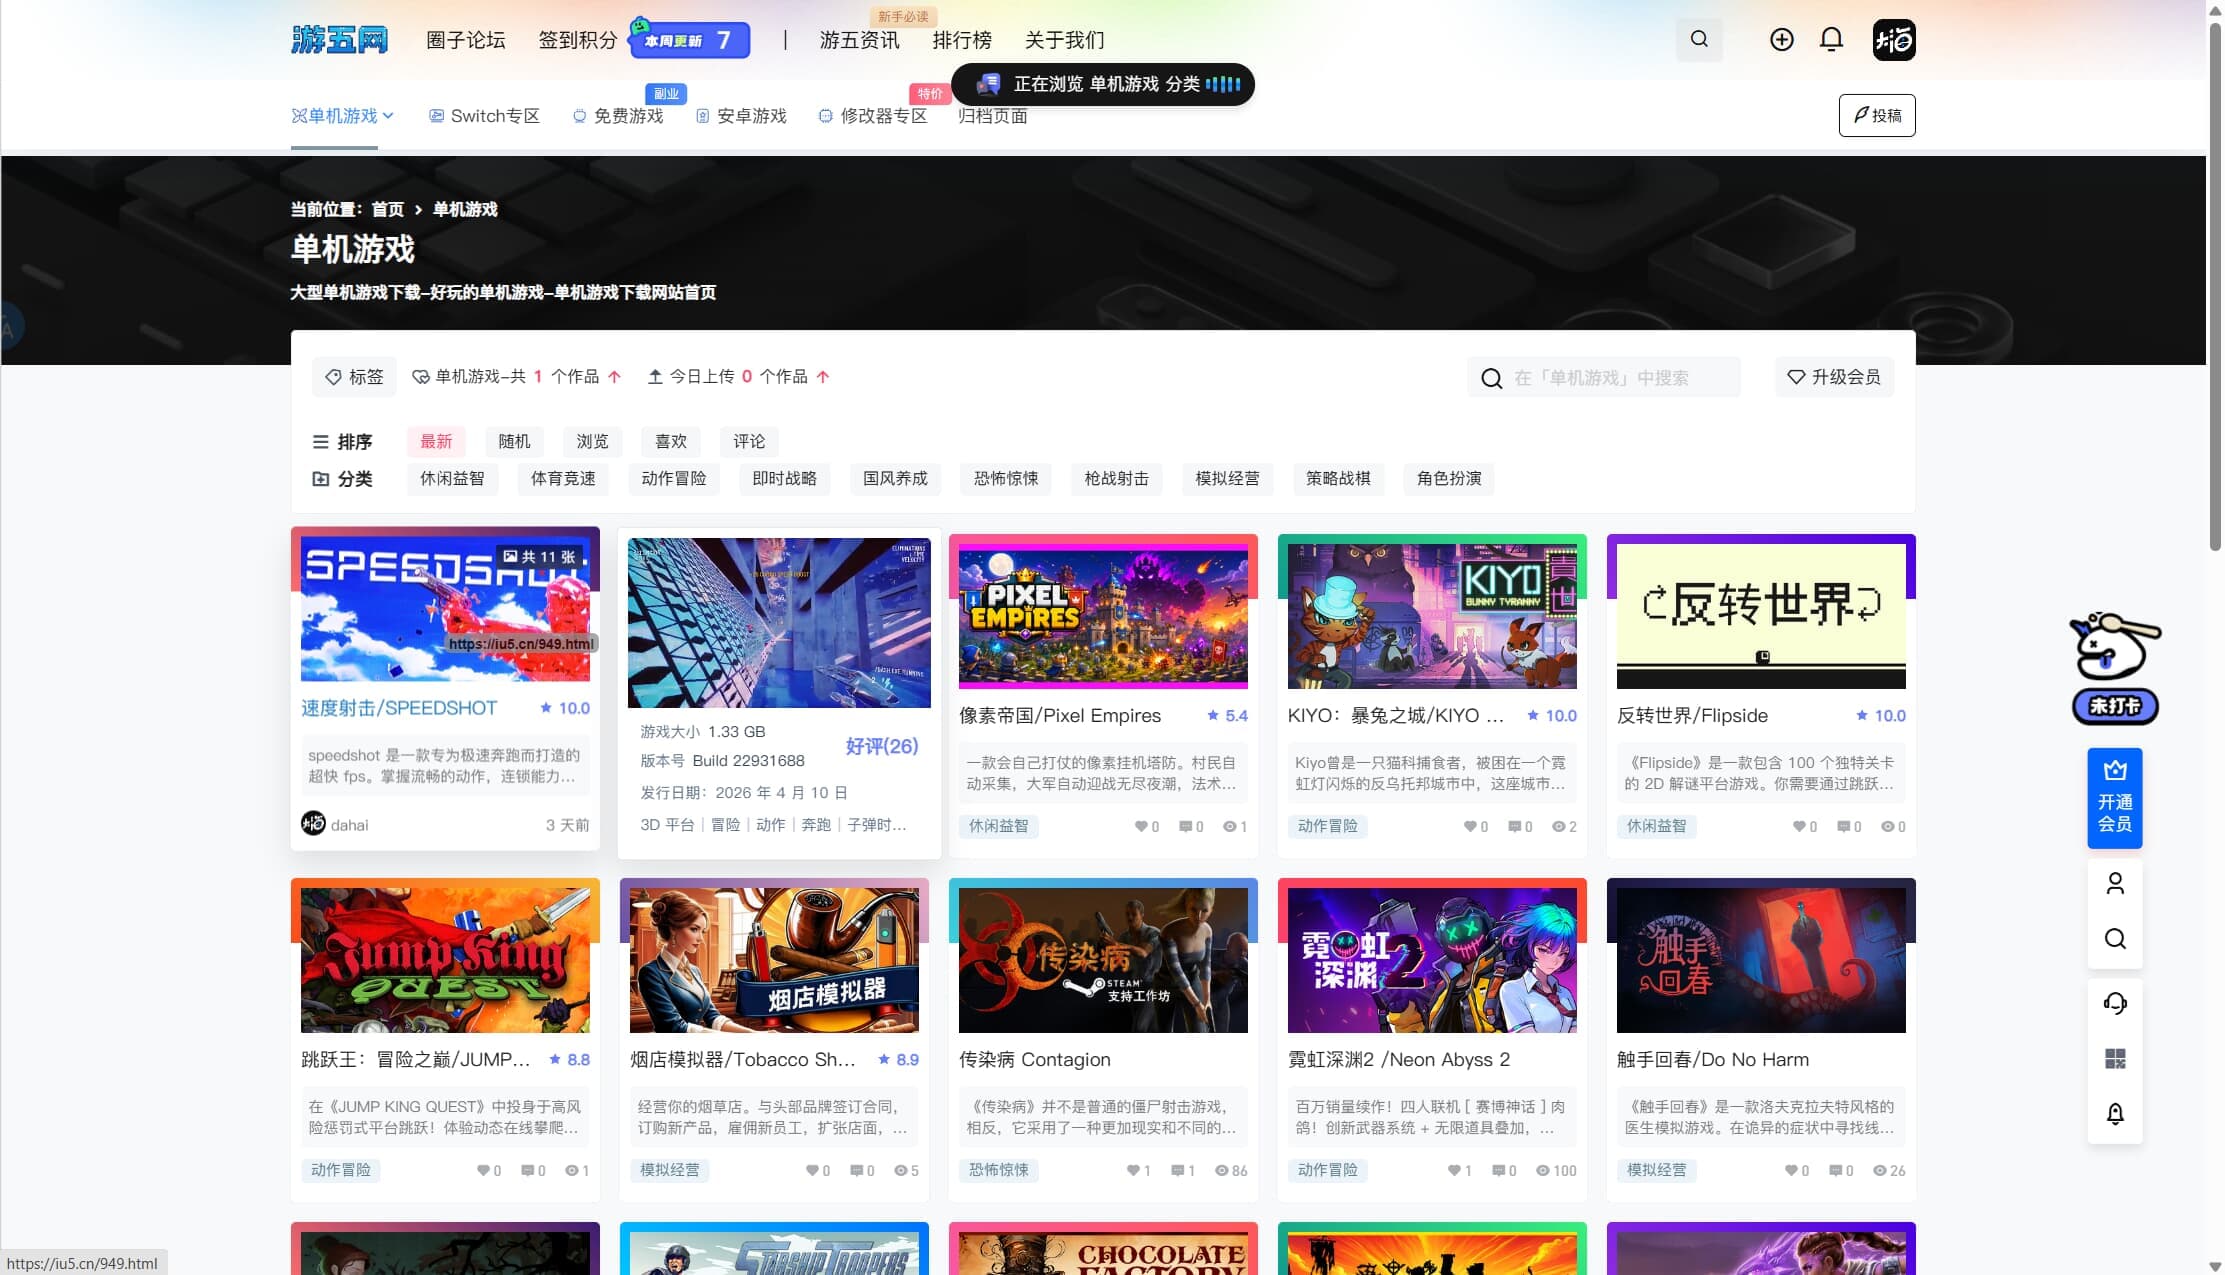Click the 排序 sort list icon
Image resolution: width=2225 pixels, height=1275 pixels.
point(320,442)
